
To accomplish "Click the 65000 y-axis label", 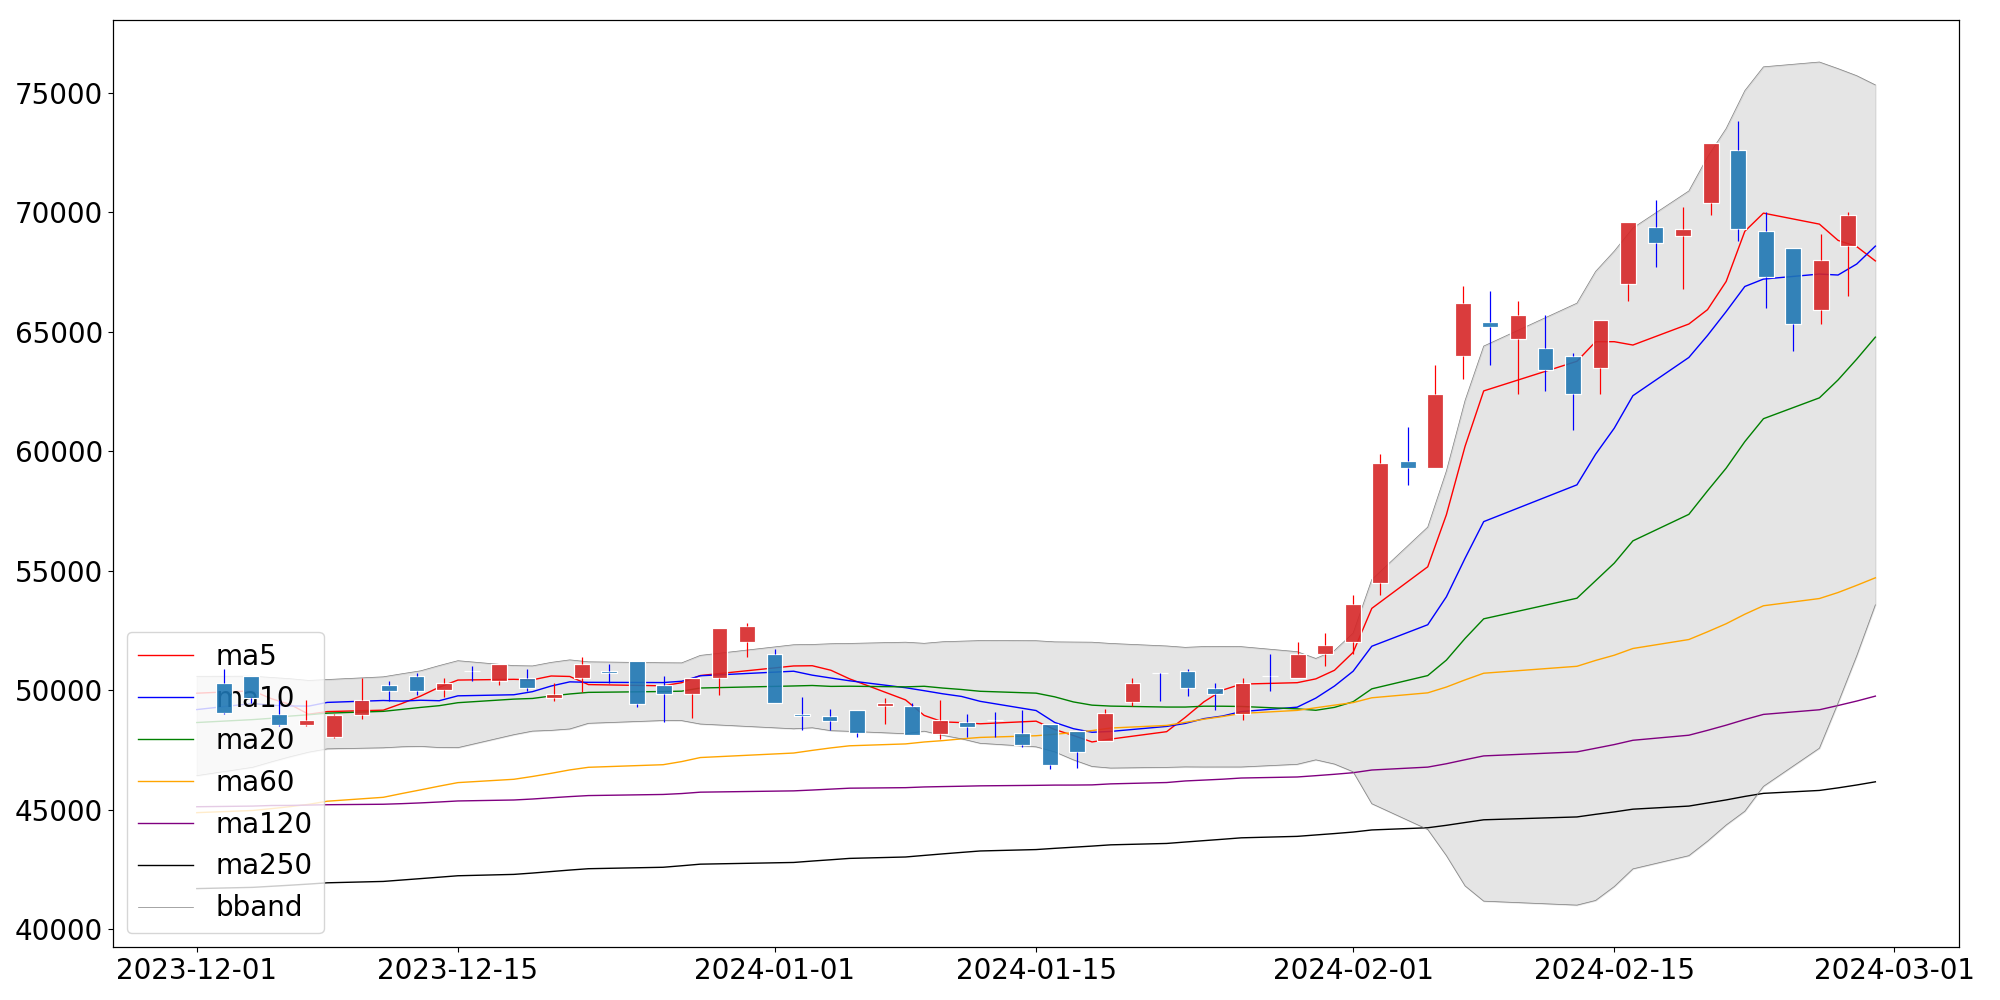I will (x=59, y=333).
